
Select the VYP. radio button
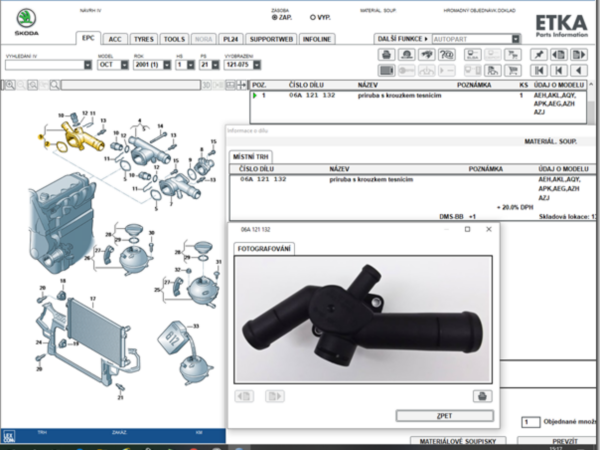tap(312, 18)
